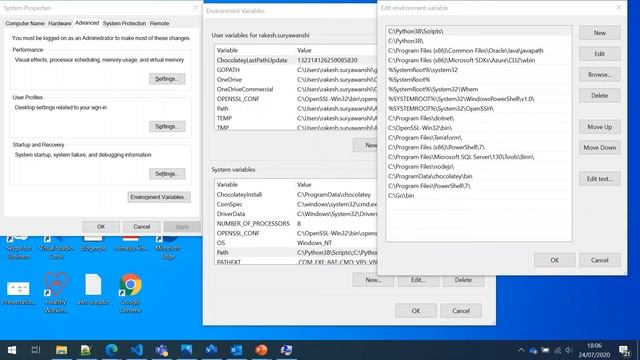Launch Microsoft Edge from the taskbar
Image resolution: width=640 pixels, height=360 pixels.
tap(111, 350)
